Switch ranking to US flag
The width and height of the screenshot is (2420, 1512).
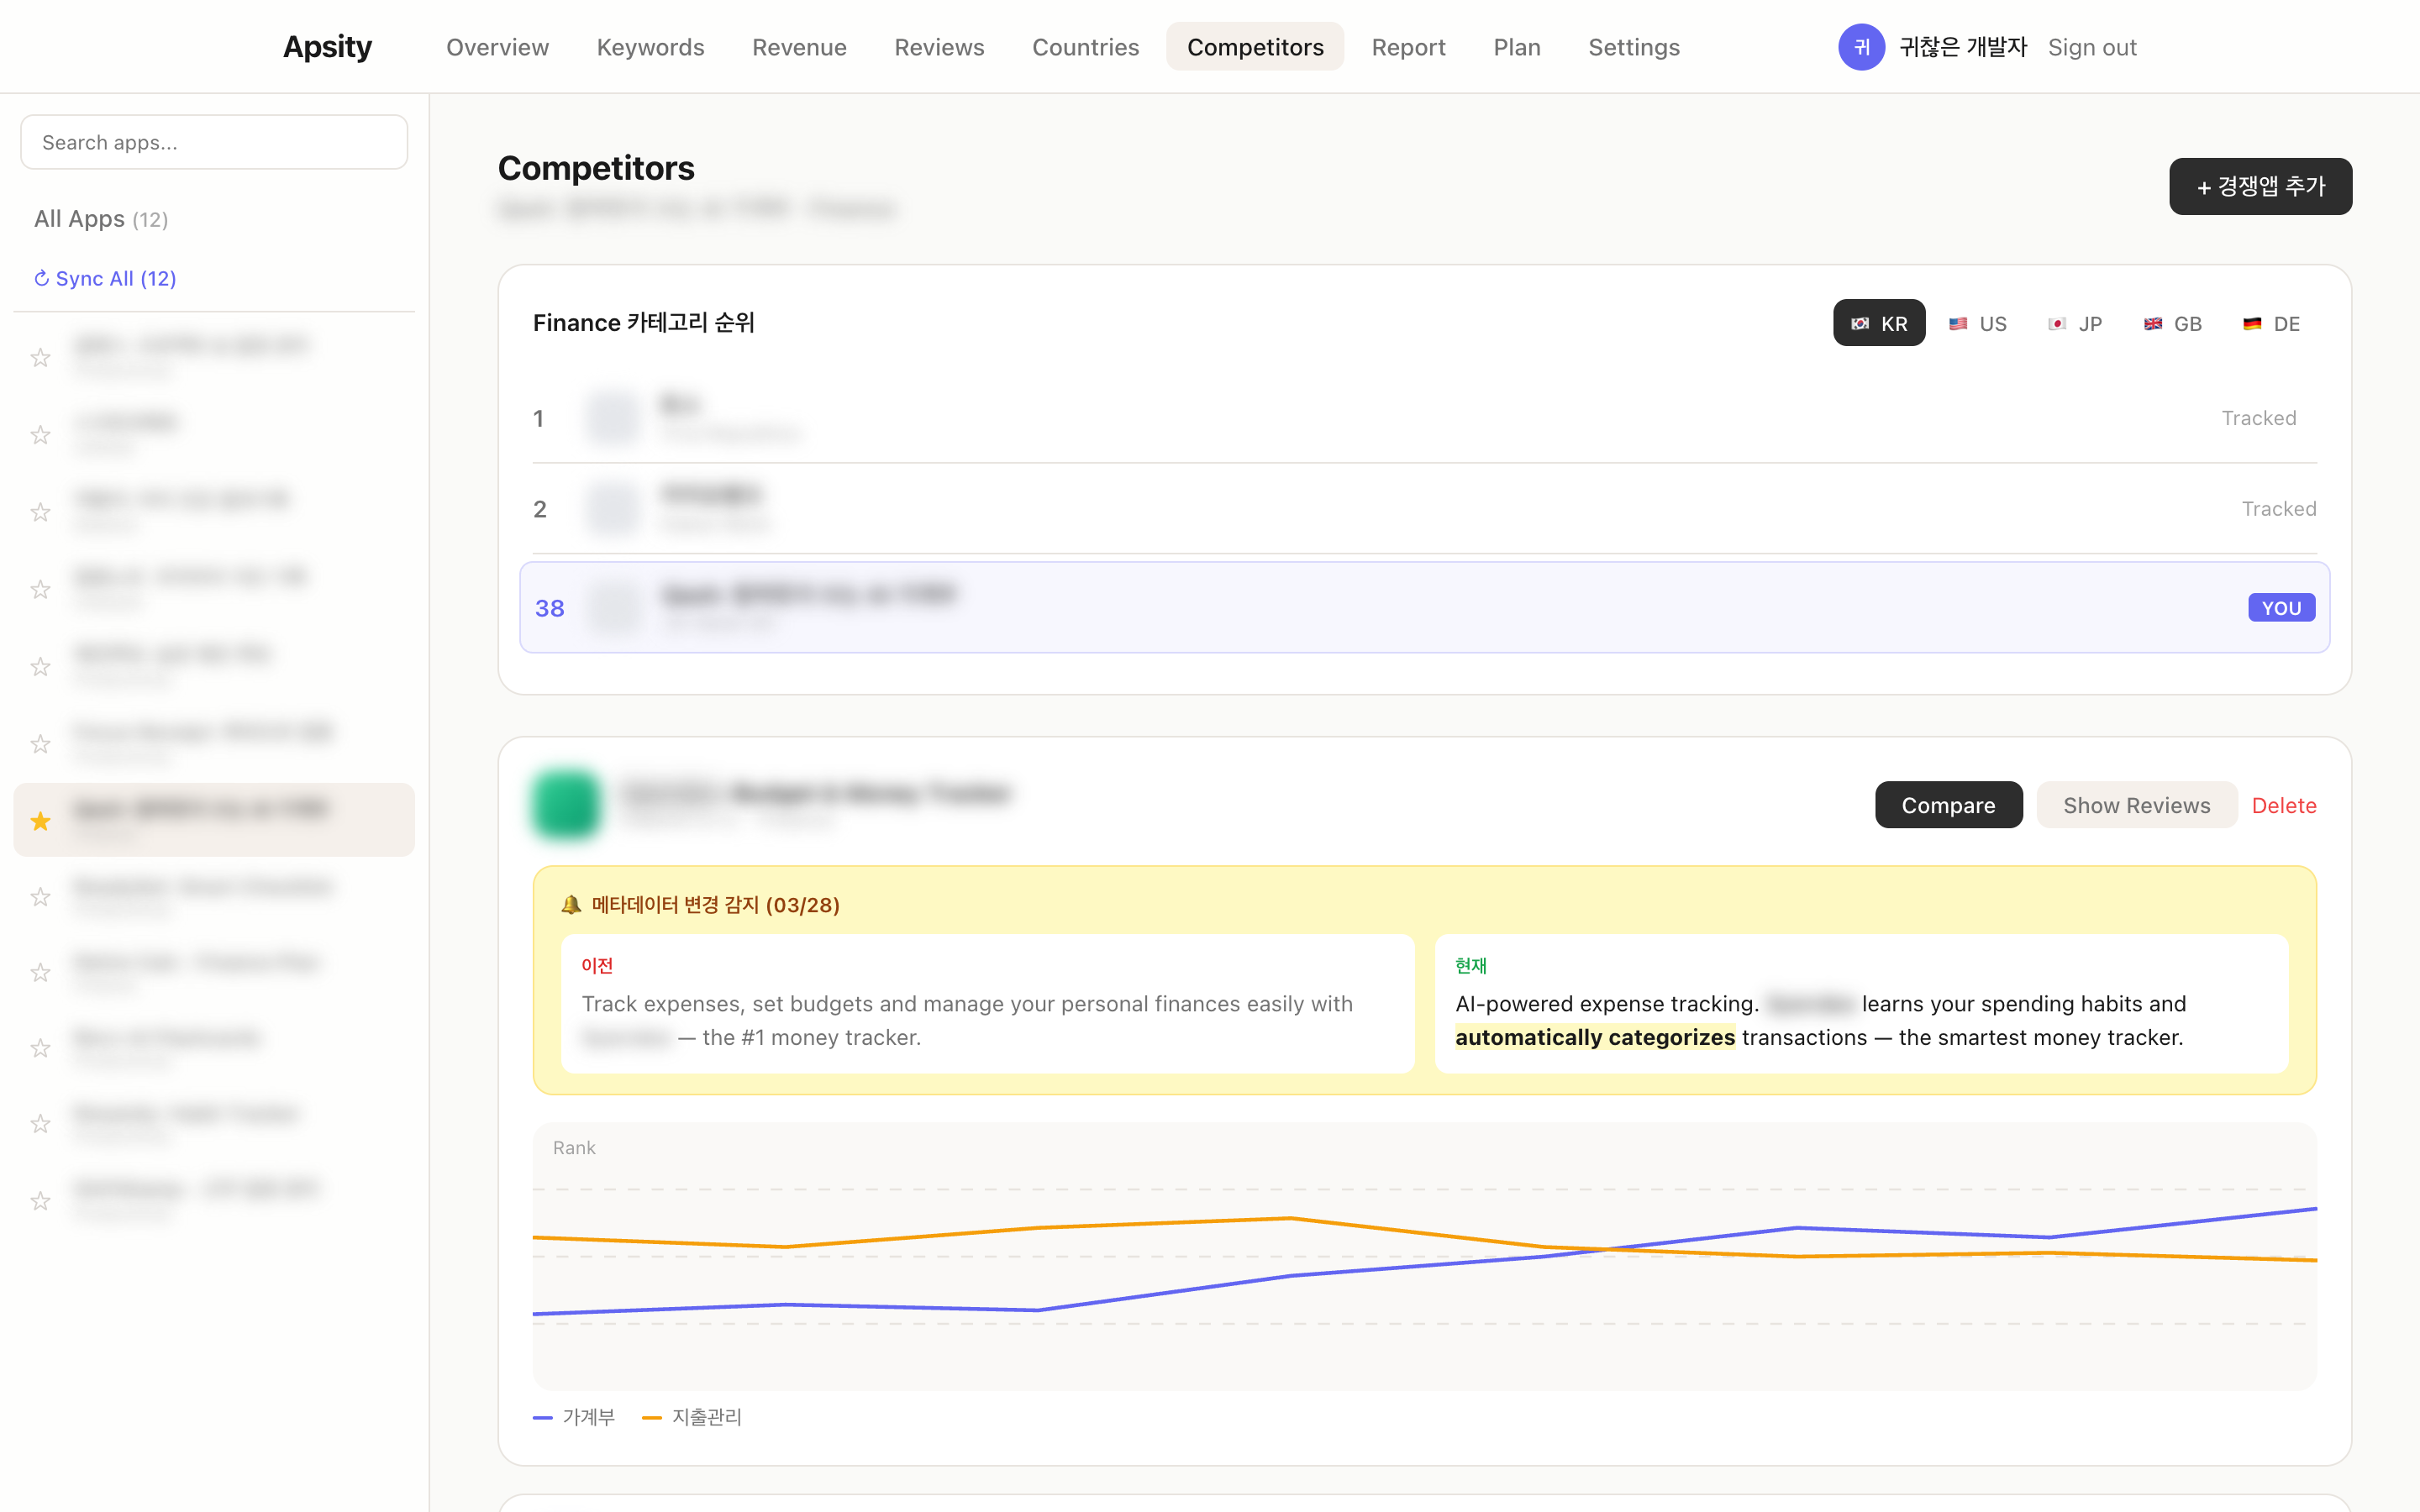click(x=1977, y=323)
